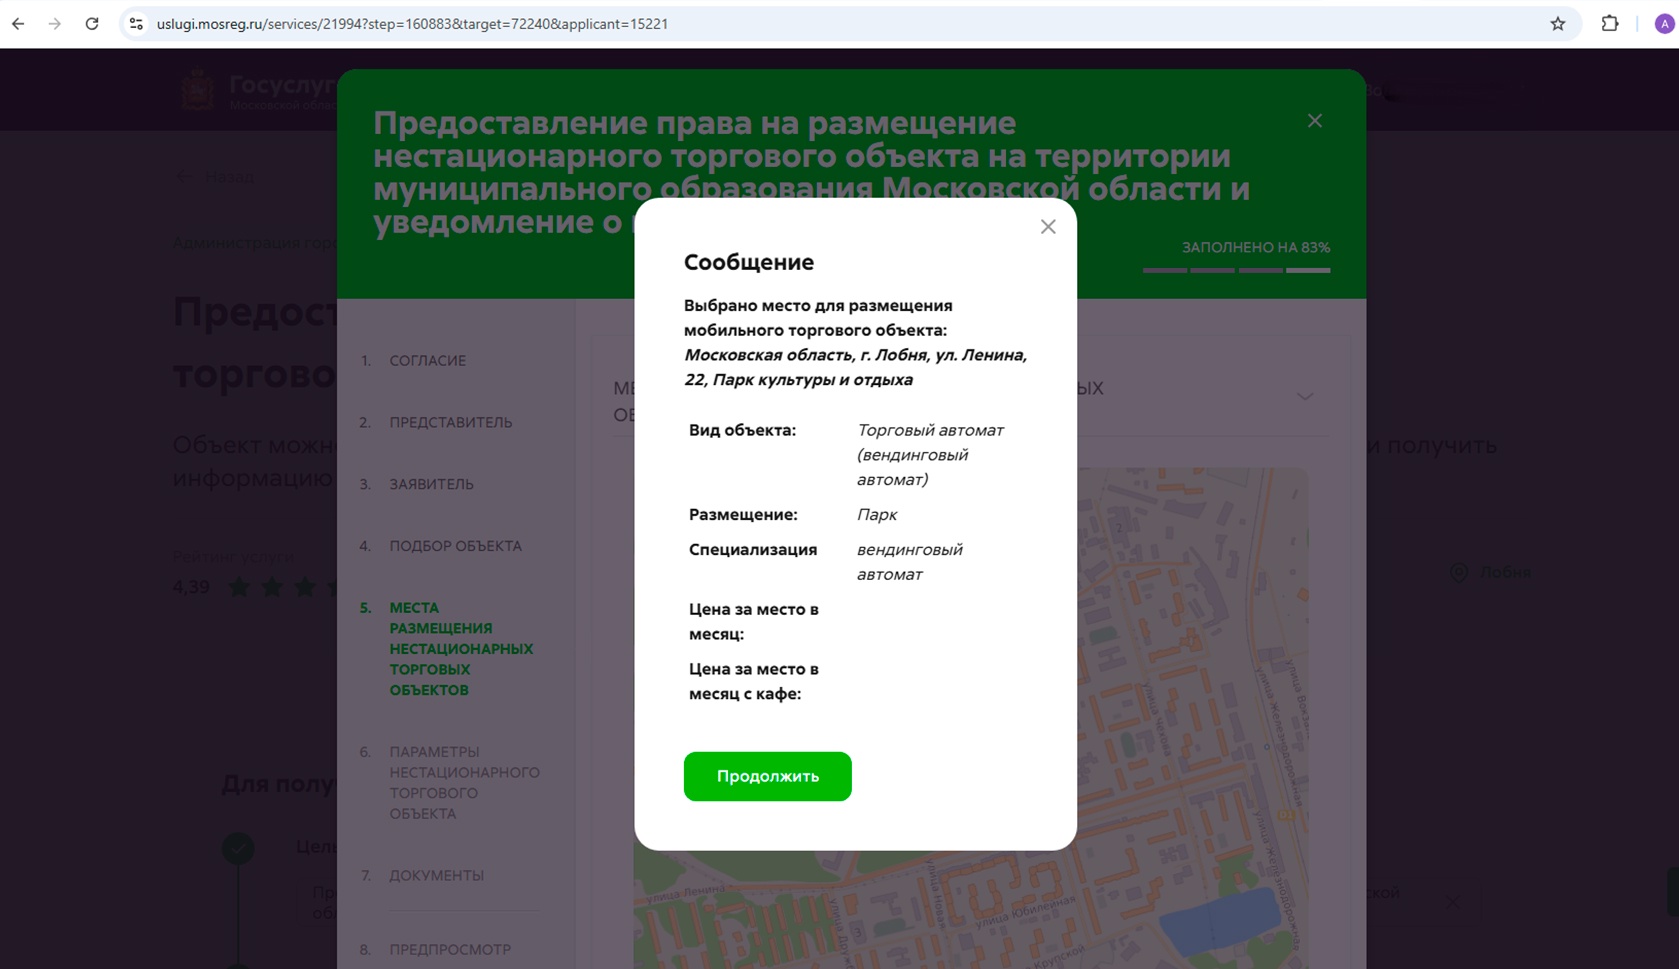Click the Размещение value Парк

(x=877, y=515)
